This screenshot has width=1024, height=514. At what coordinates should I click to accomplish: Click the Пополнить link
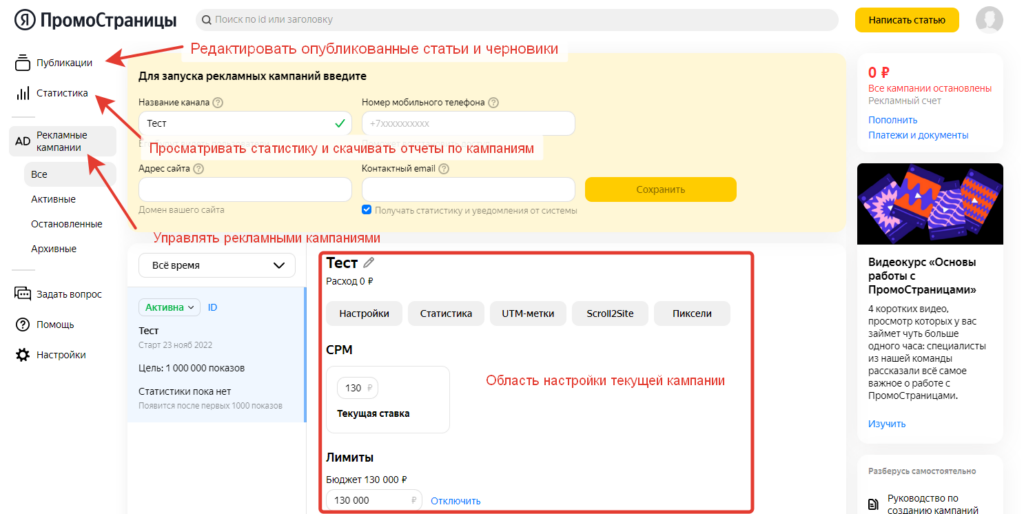pyautogui.click(x=892, y=120)
